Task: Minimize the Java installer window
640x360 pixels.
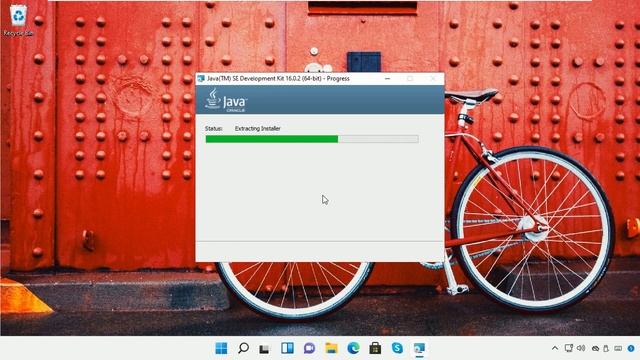Action: coord(388,78)
